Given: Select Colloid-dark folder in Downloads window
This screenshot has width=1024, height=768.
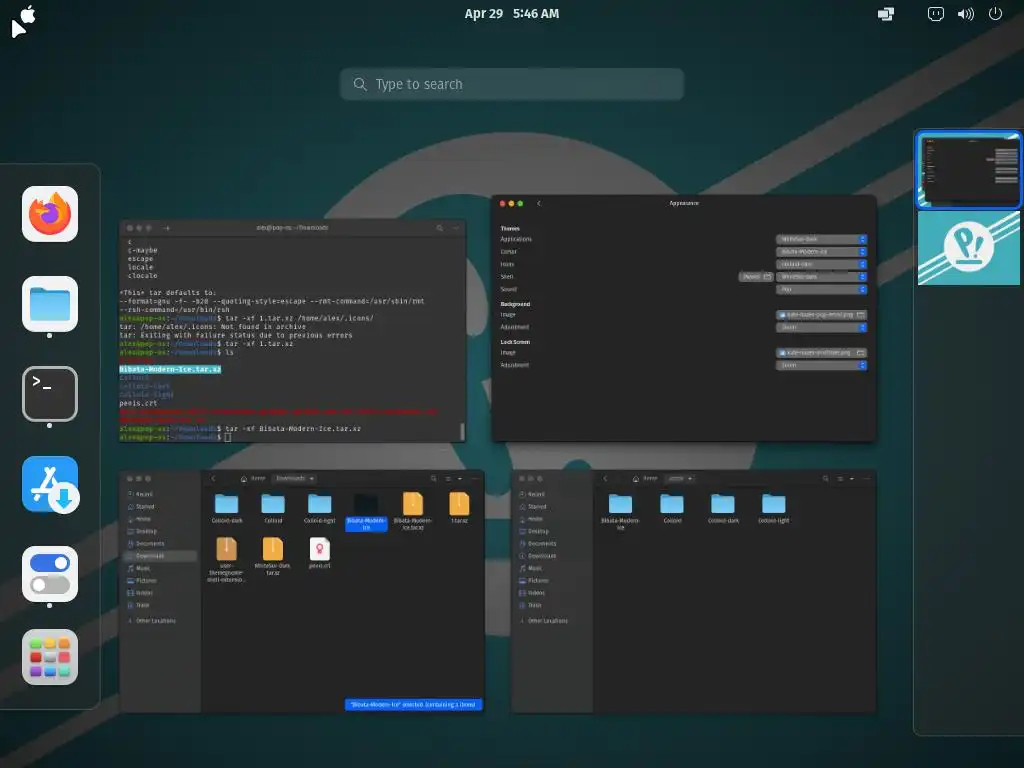Looking at the screenshot, I should click(x=227, y=509).
